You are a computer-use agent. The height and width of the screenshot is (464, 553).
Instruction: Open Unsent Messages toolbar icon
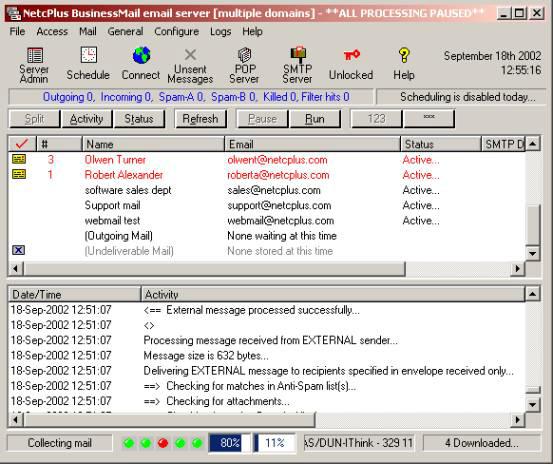coord(190,55)
